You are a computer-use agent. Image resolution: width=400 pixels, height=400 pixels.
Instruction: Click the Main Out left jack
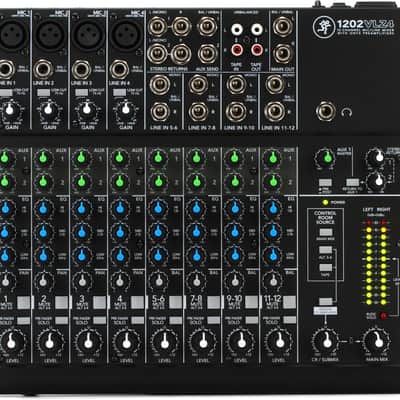click(x=283, y=27)
